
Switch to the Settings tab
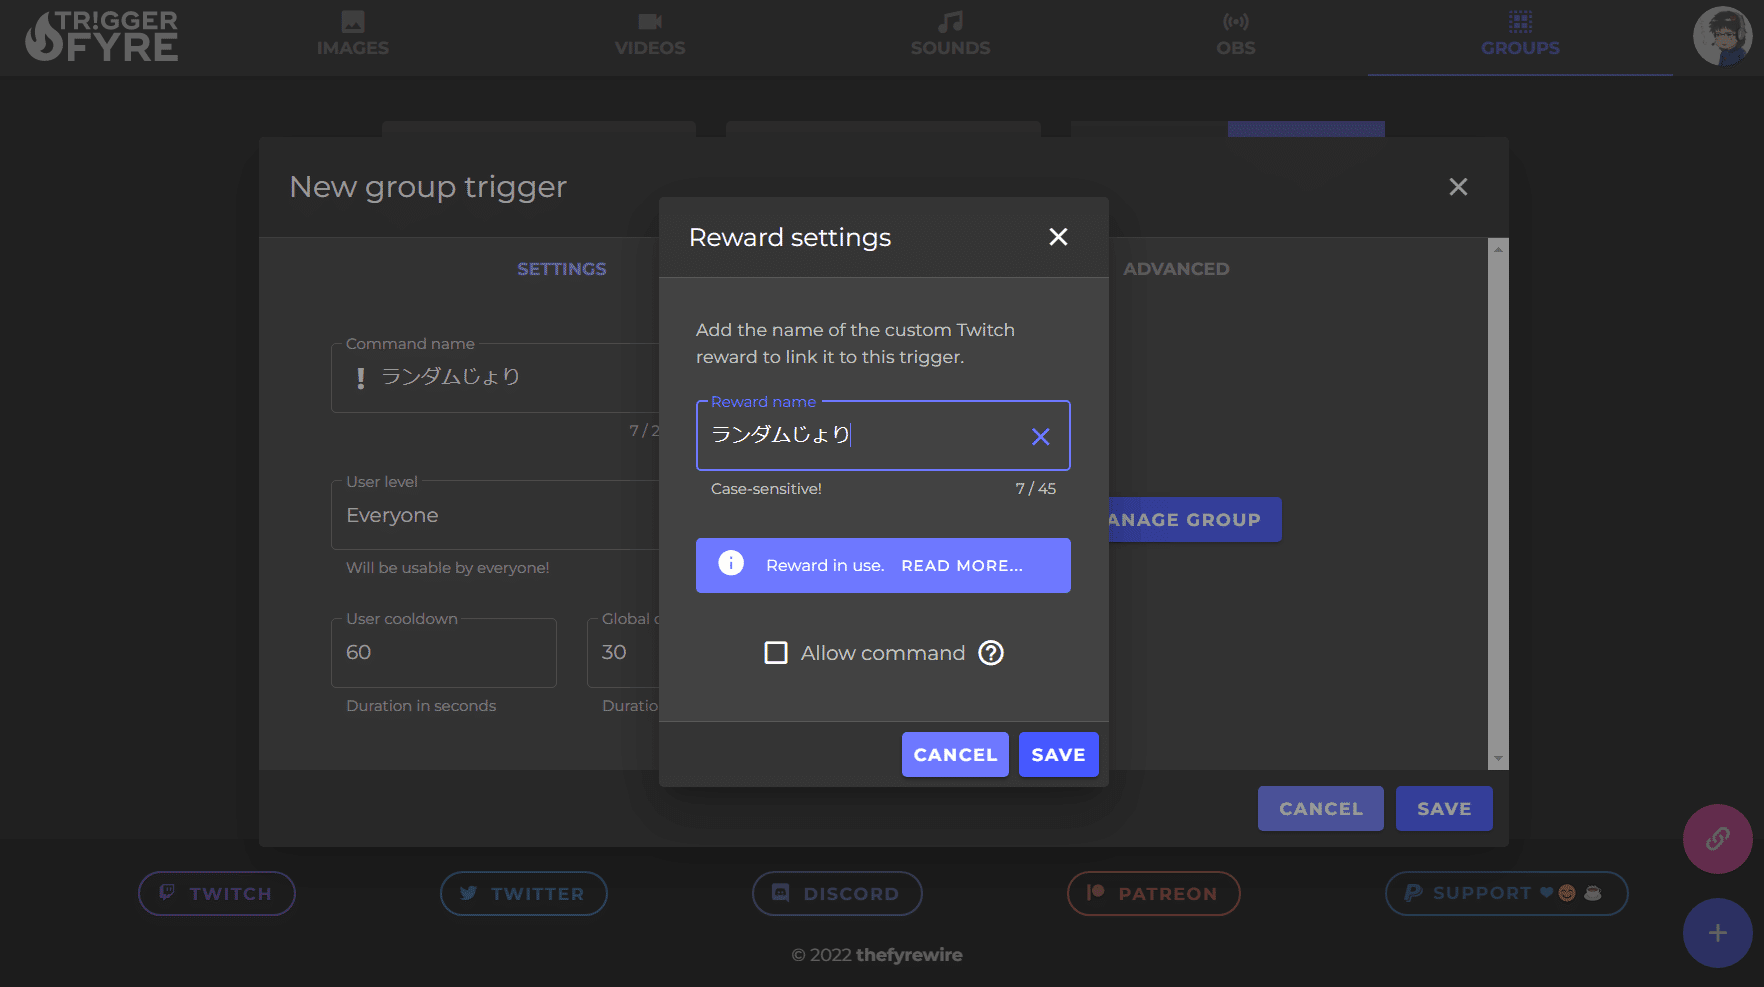(x=561, y=269)
